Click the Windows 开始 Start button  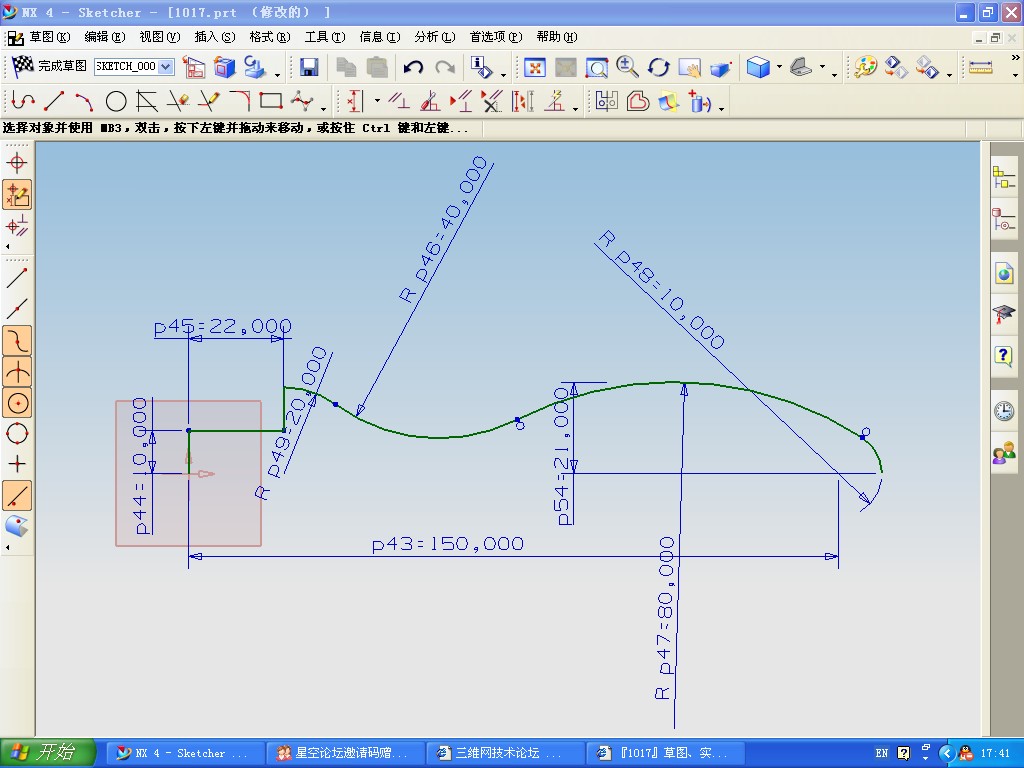48,753
